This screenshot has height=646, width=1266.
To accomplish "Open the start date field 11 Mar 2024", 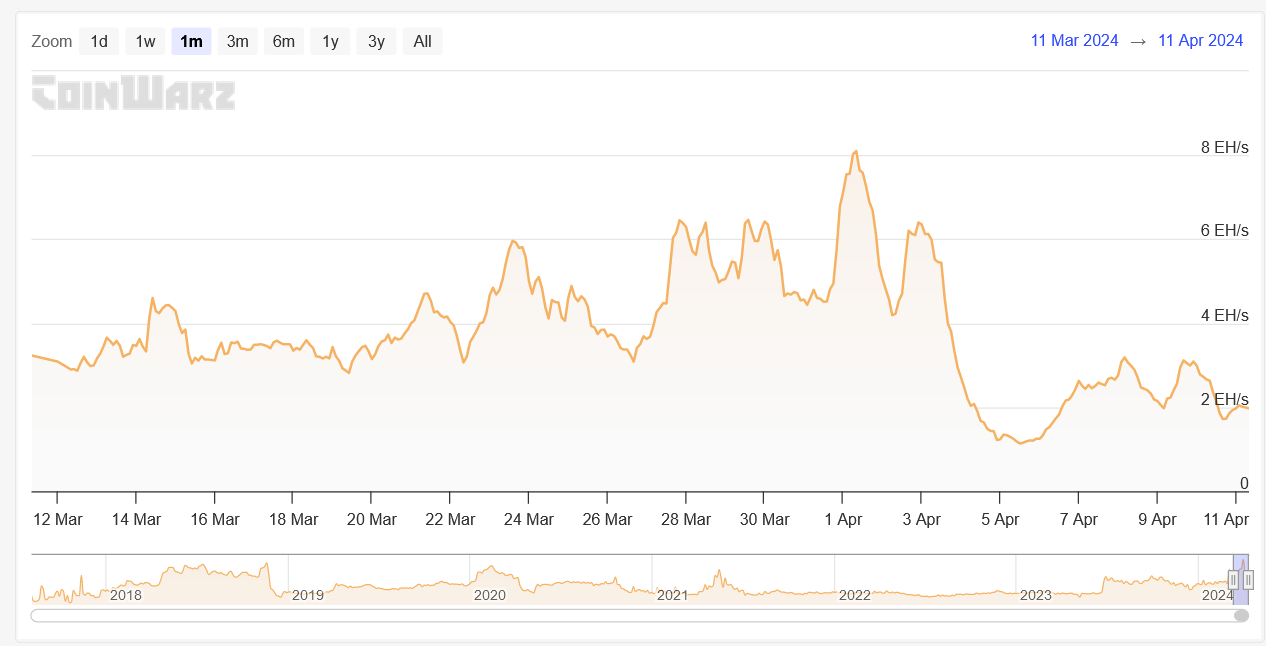I will click(x=1074, y=41).
